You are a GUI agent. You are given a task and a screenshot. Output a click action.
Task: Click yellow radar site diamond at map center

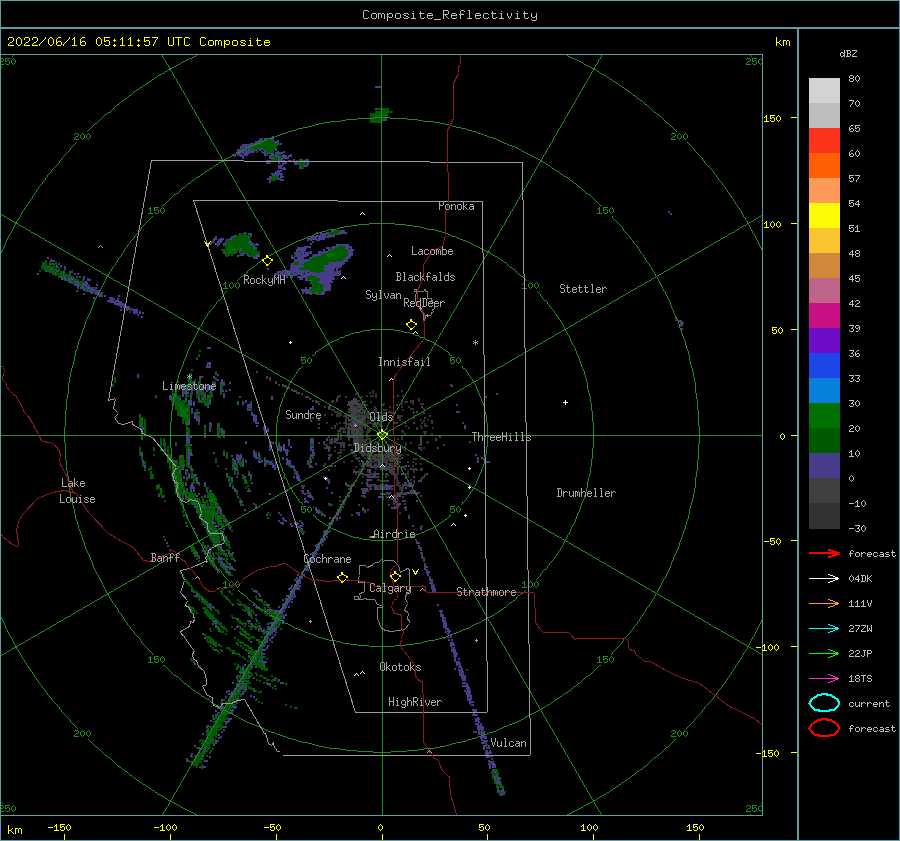tap(382, 435)
